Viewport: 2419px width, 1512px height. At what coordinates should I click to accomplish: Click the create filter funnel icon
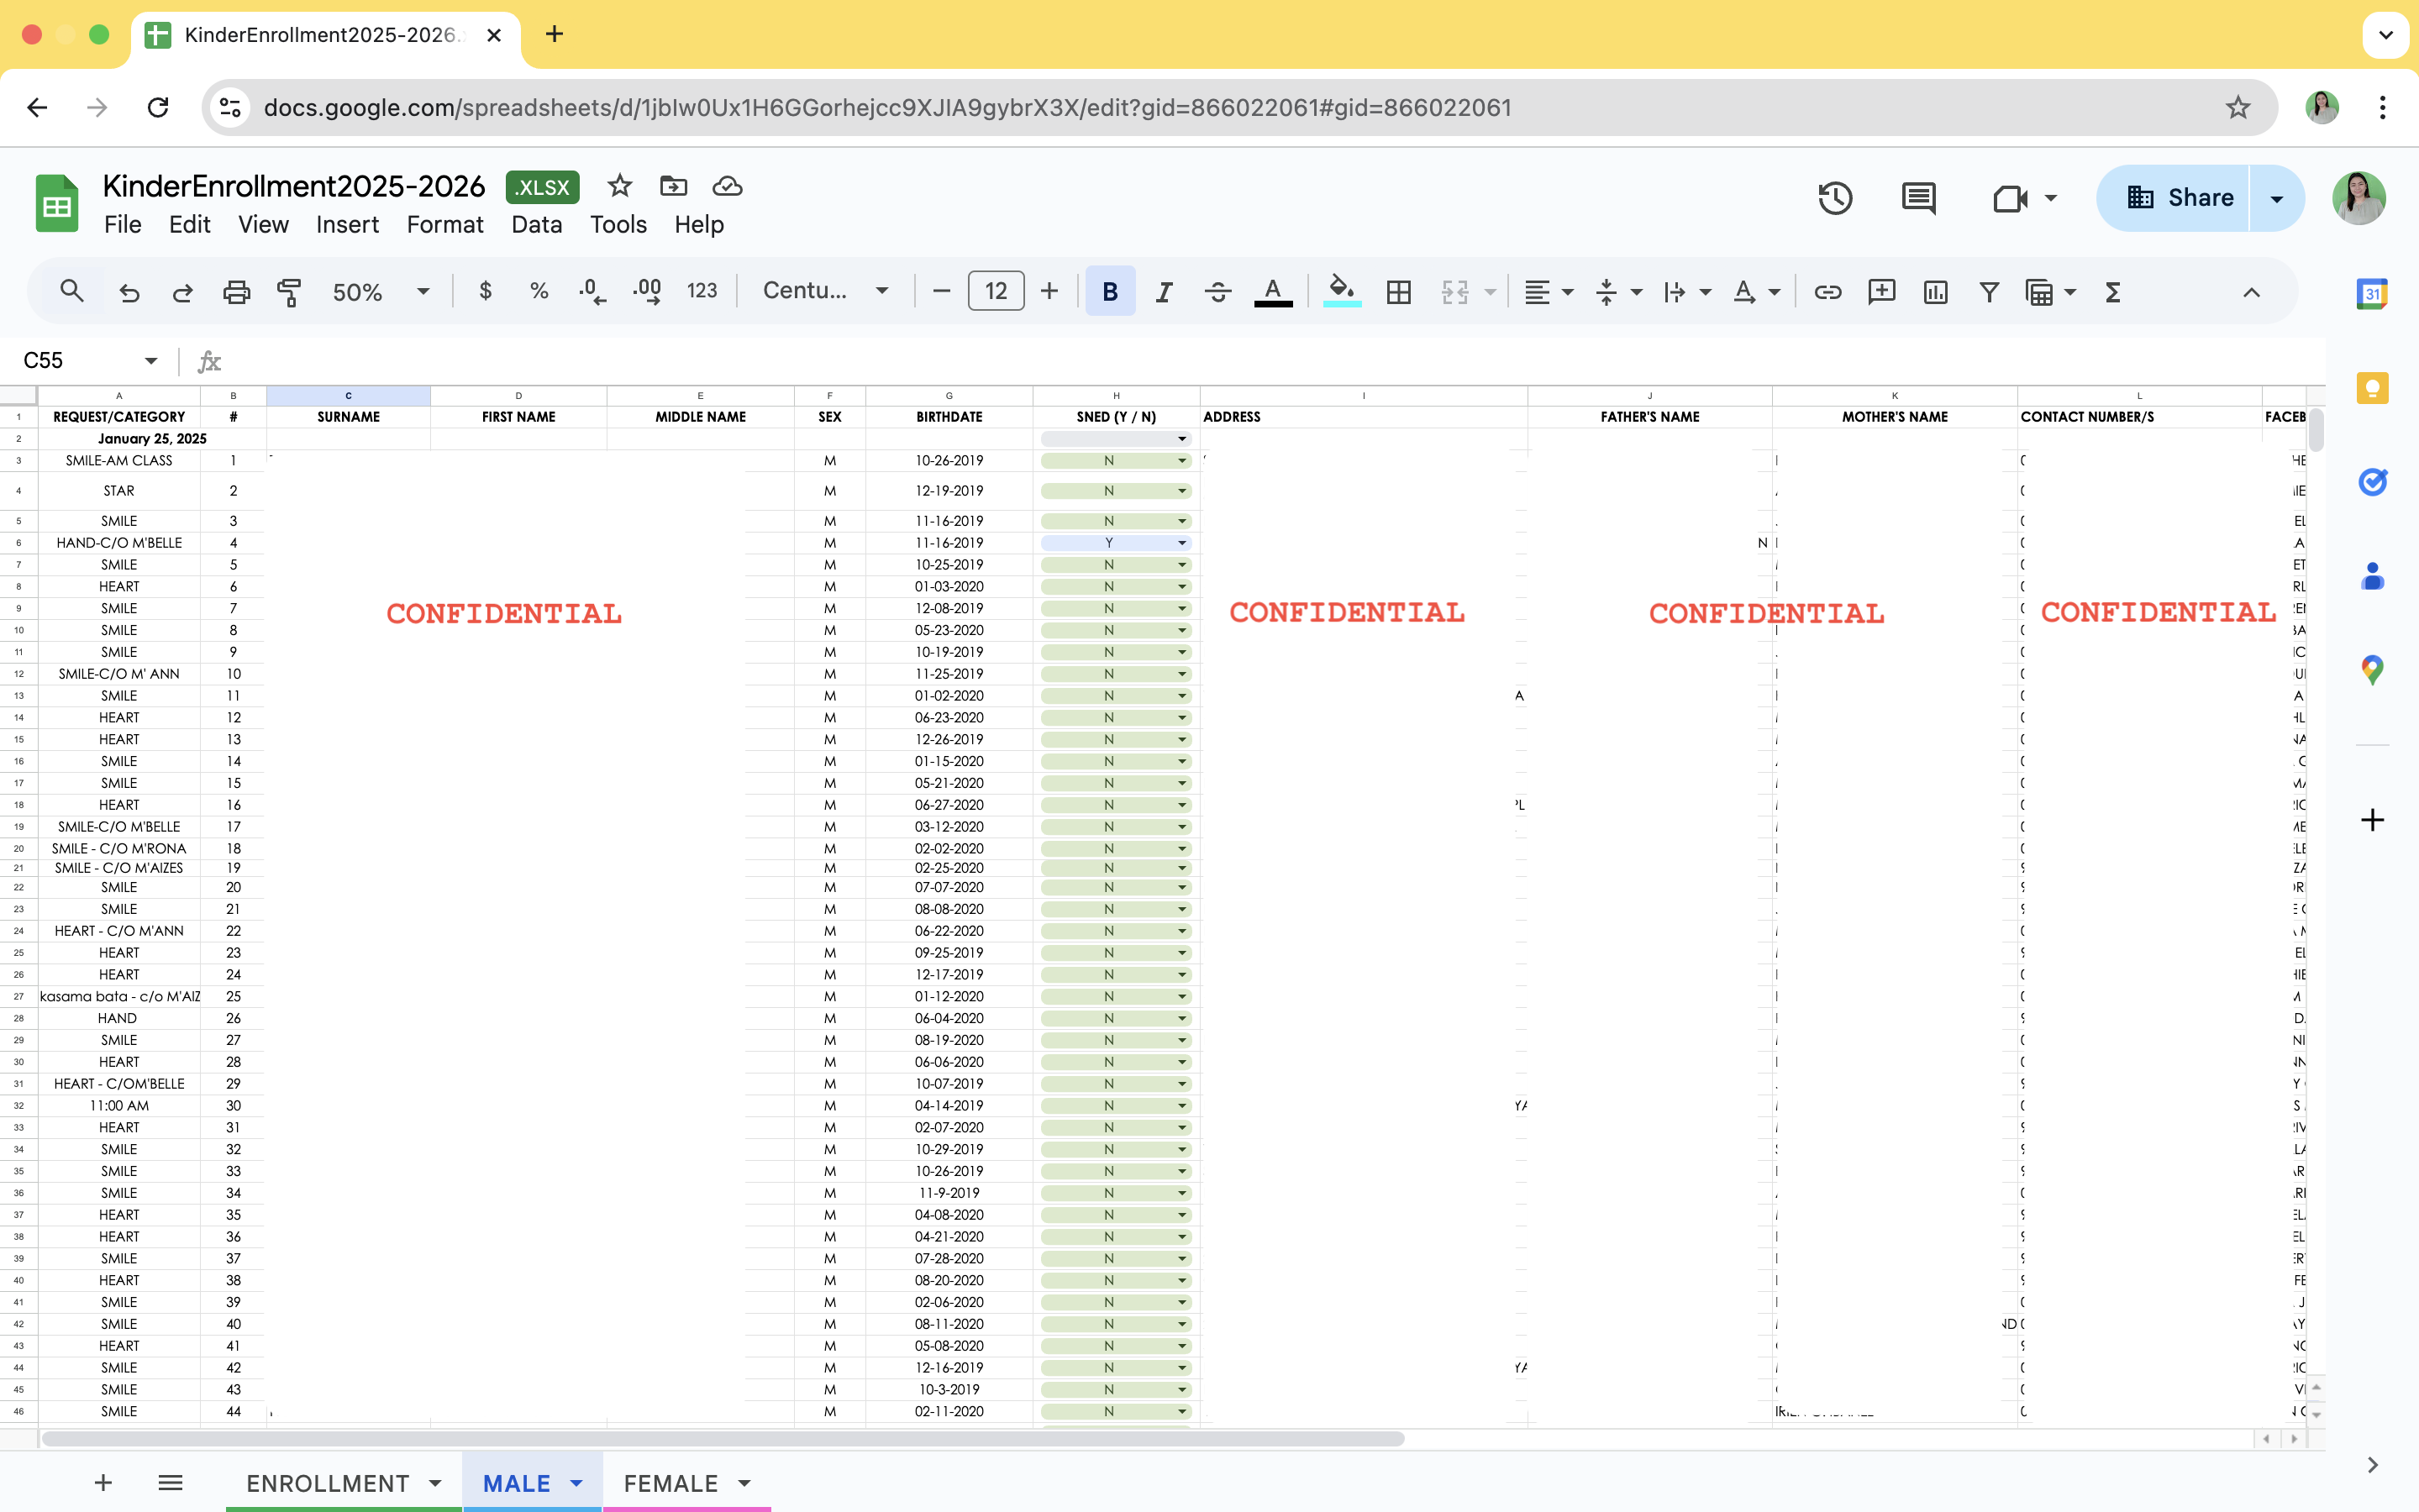click(1988, 292)
